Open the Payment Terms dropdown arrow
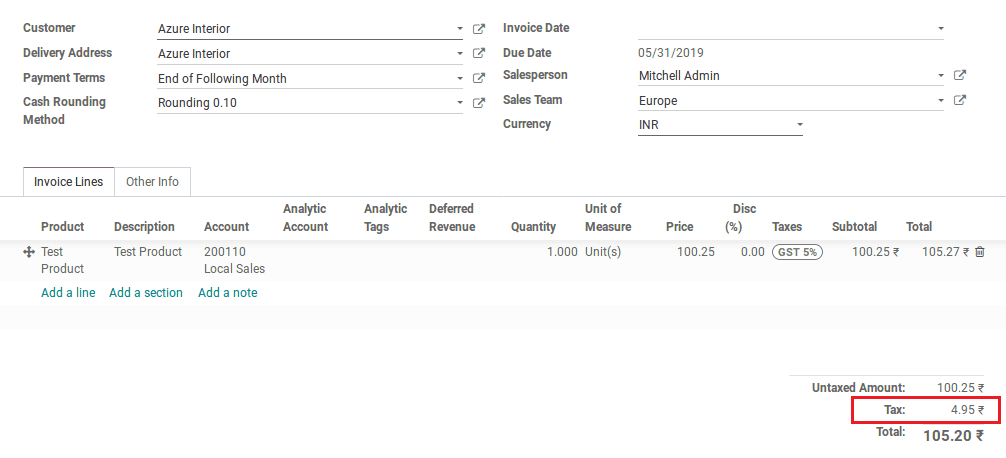 coord(459,78)
